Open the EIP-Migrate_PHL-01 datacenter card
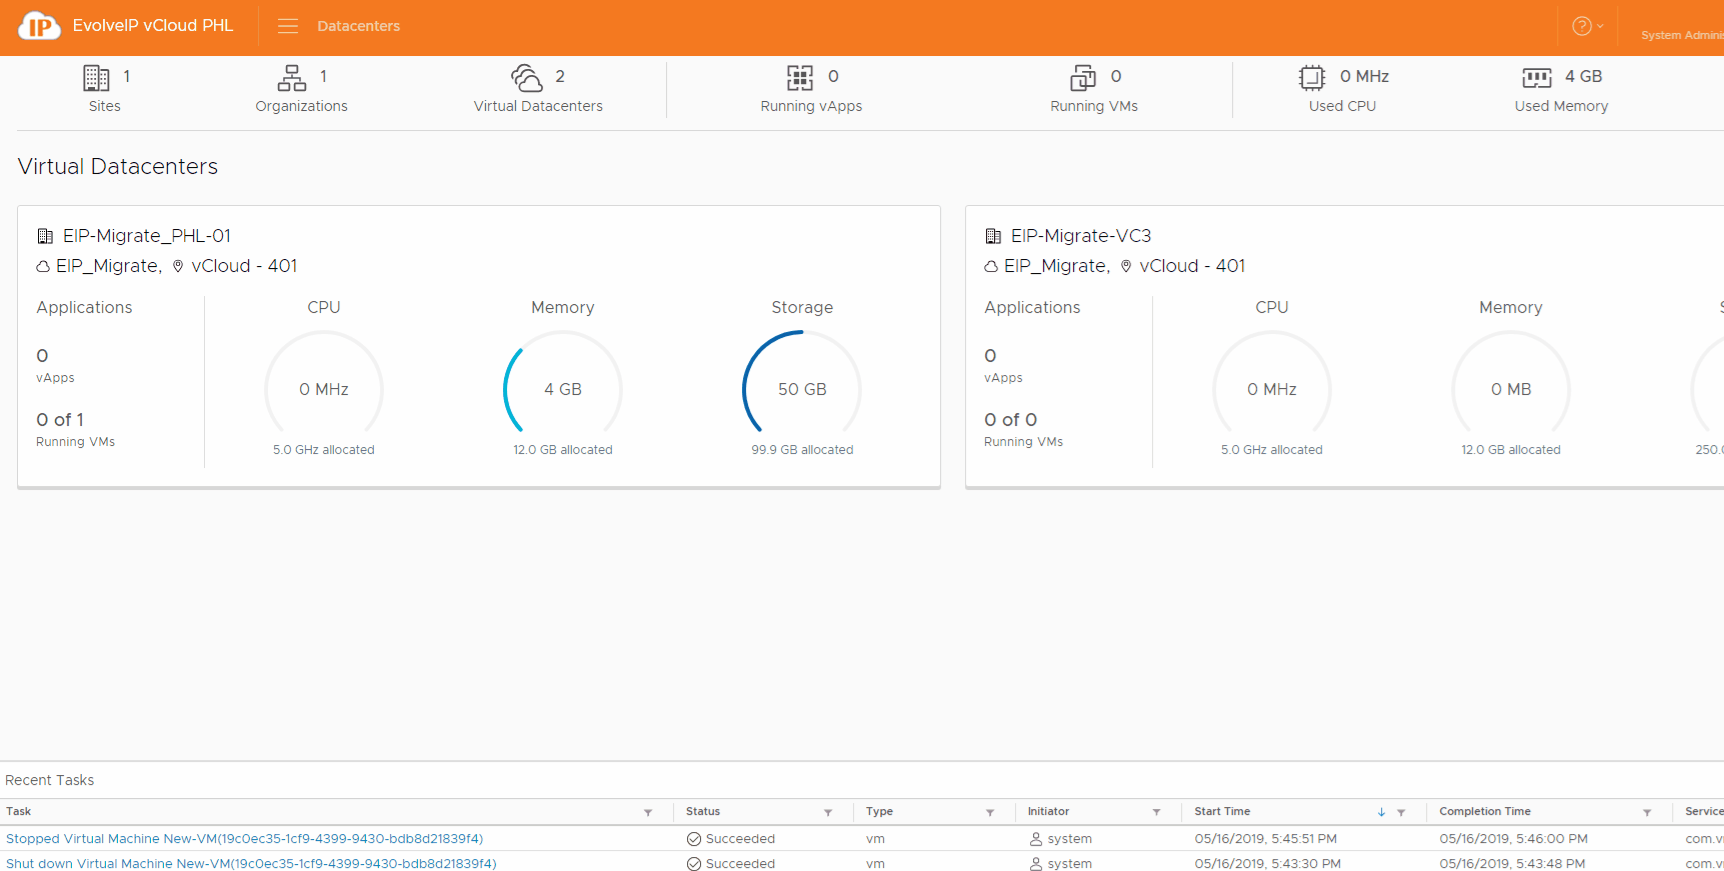The image size is (1724, 871). point(147,236)
